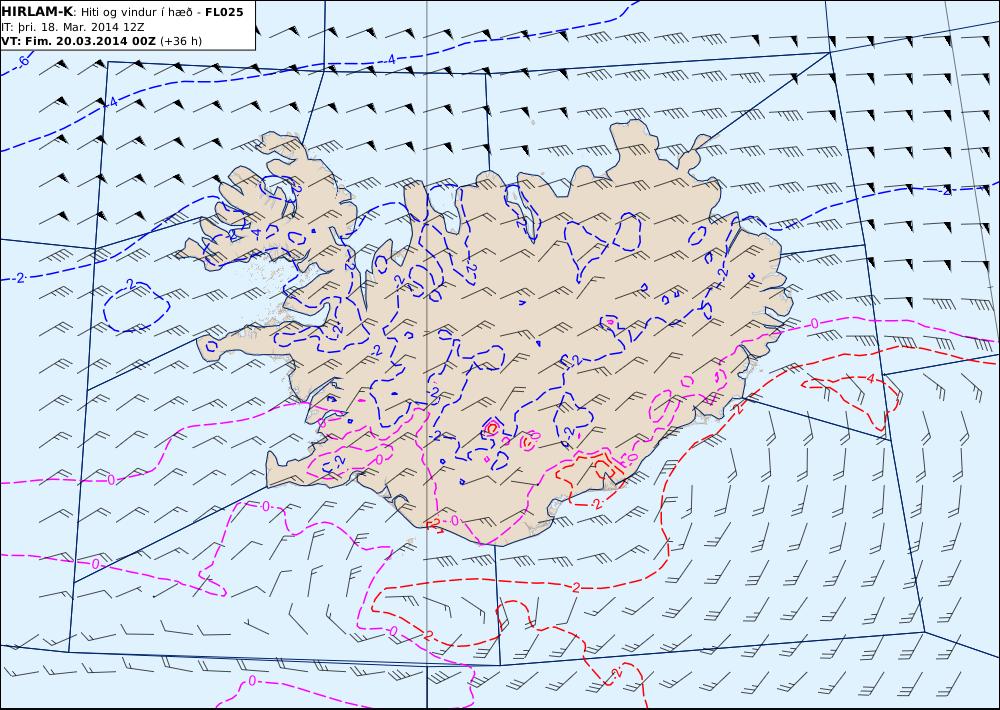Click the FL025 flight level label

(x=224, y=12)
